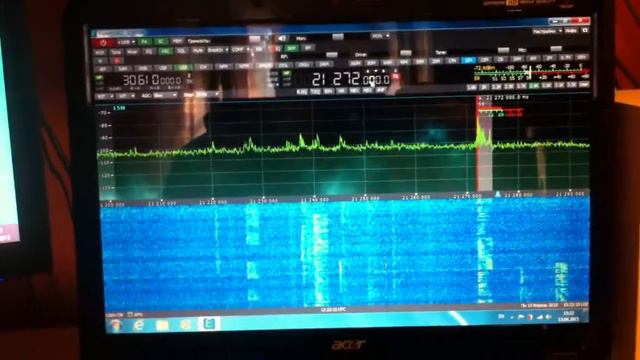Adjust the RF gain slider
The width and height of the screenshot is (640, 360).
[331, 55]
